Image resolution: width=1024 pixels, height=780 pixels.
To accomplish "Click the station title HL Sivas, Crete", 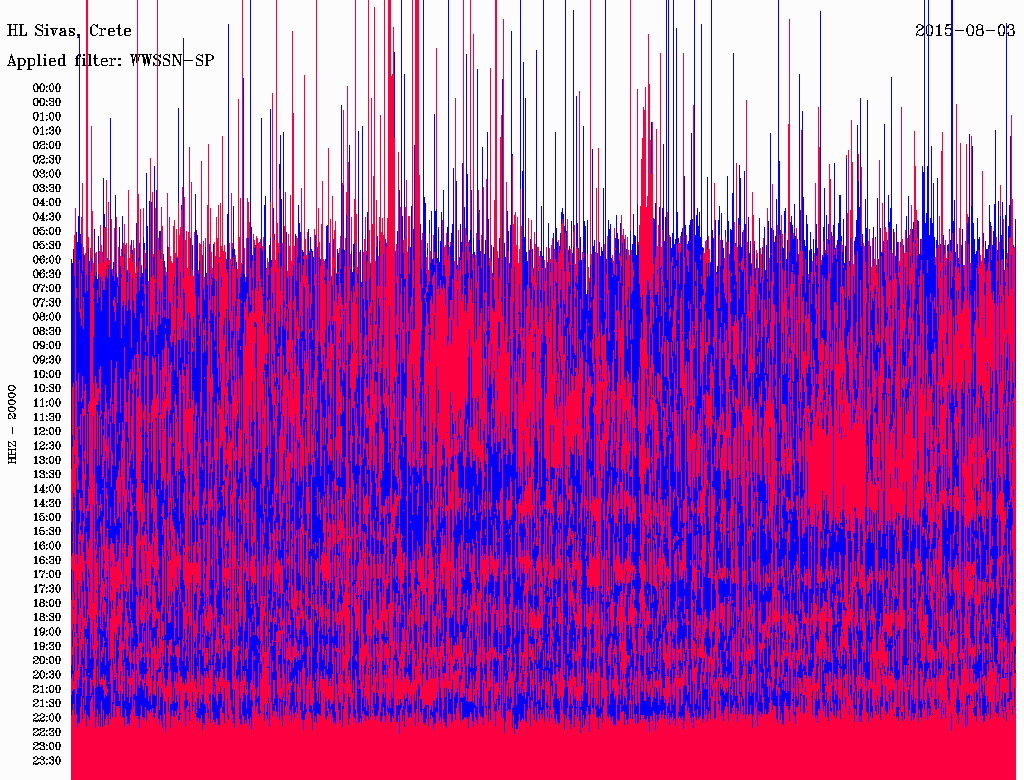I will coord(69,31).
